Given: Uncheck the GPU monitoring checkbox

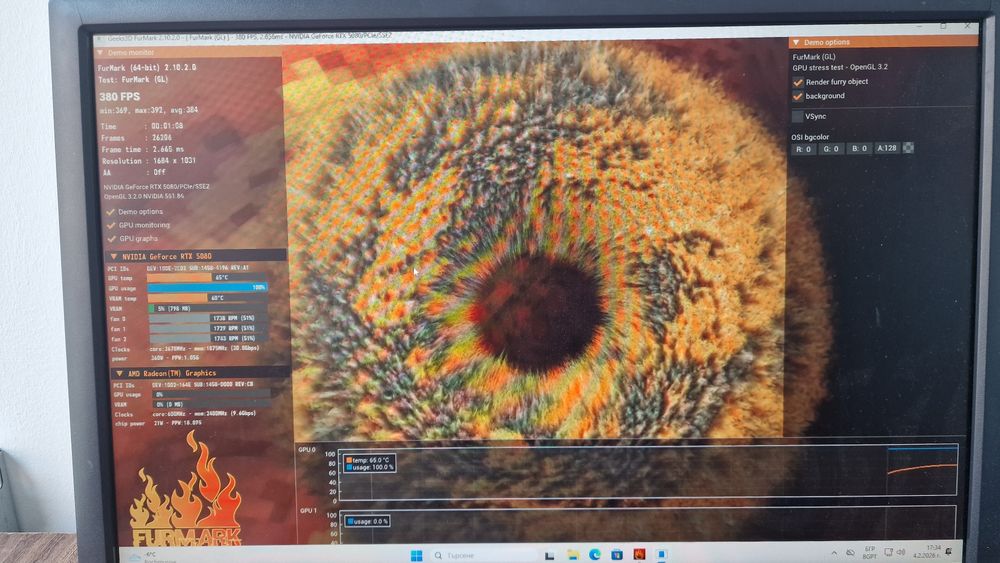Looking at the screenshot, I should [x=112, y=225].
